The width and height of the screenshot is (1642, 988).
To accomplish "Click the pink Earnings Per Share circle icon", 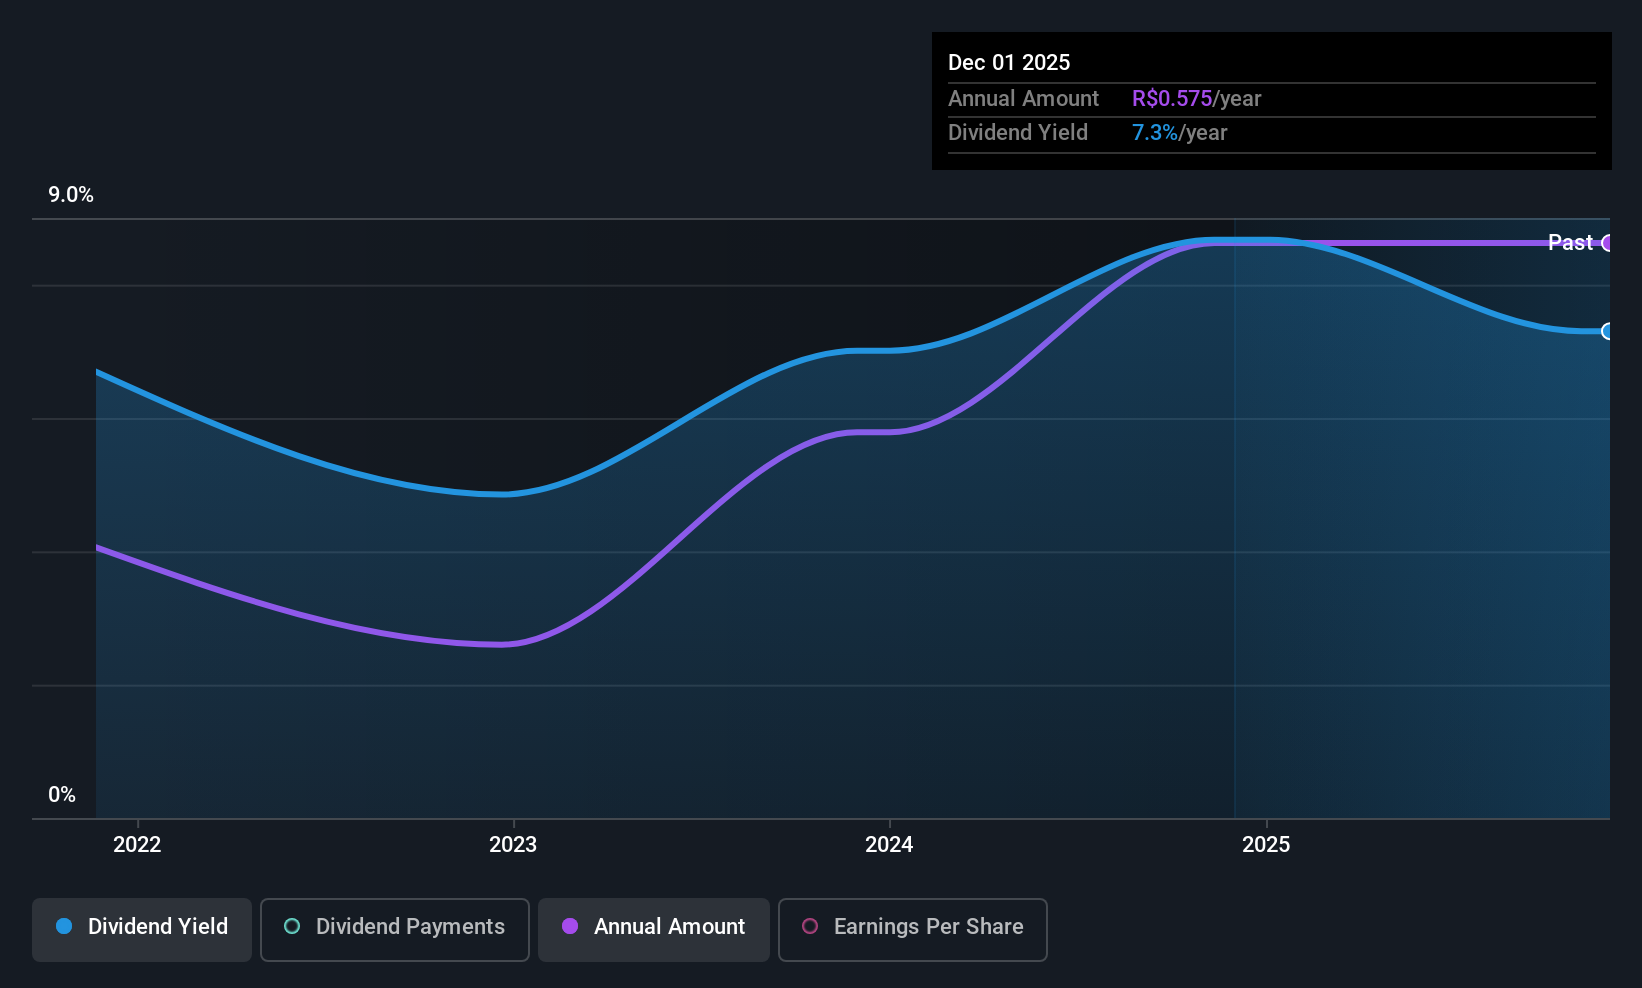I will (810, 927).
